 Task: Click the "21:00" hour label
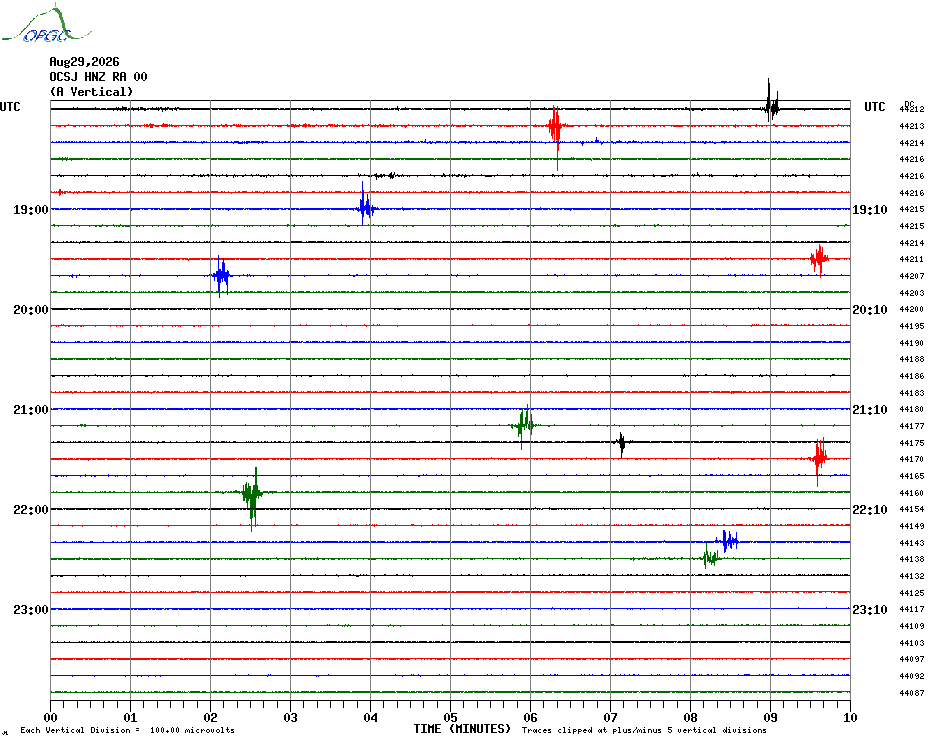(x=31, y=409)
